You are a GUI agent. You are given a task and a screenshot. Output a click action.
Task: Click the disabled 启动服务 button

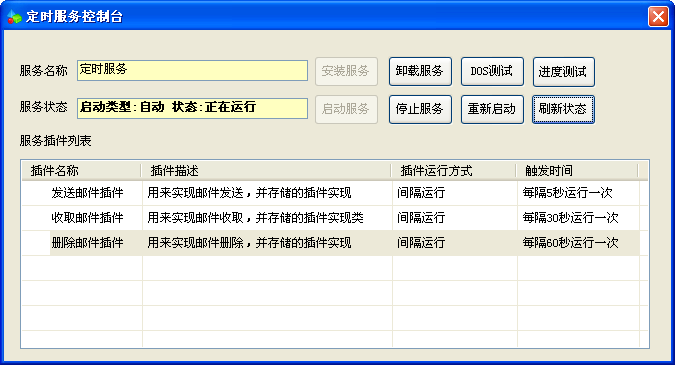(346, 109)
